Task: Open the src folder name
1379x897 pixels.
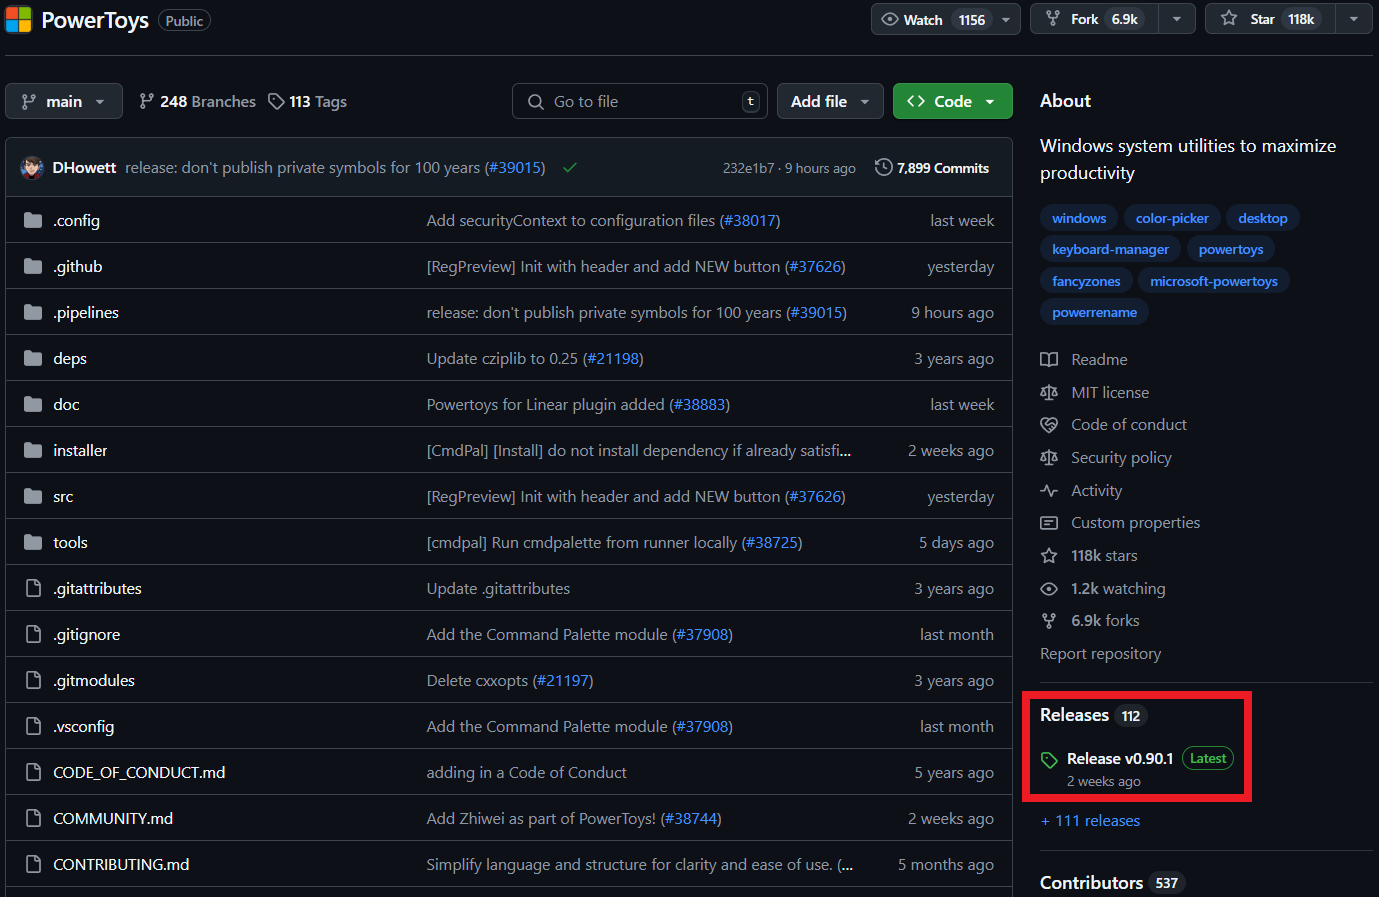Action: click(x=63, y=496)
